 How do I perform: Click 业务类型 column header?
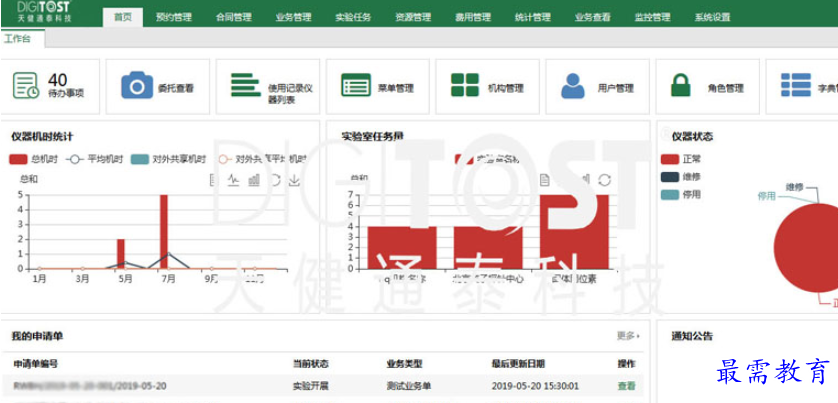click(404, 364)
